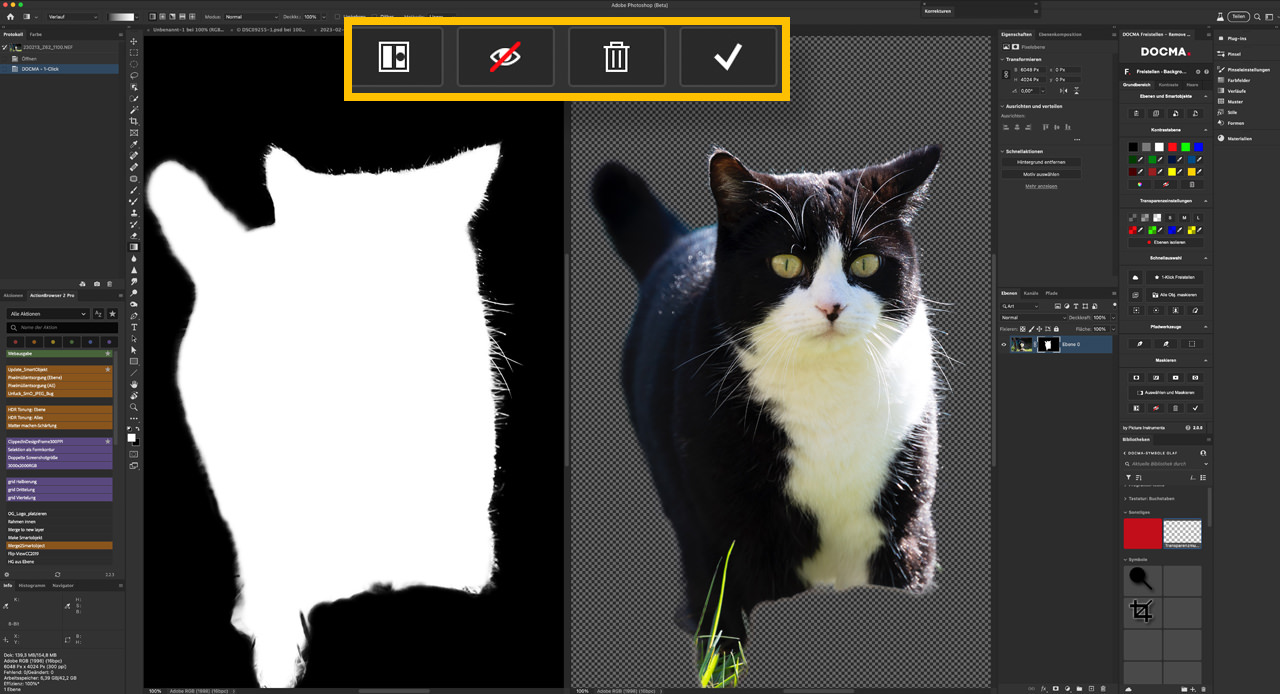Click the Hintergrund entfernen button
This screenshot has width=1280, height=694.
pos(1041,161)
